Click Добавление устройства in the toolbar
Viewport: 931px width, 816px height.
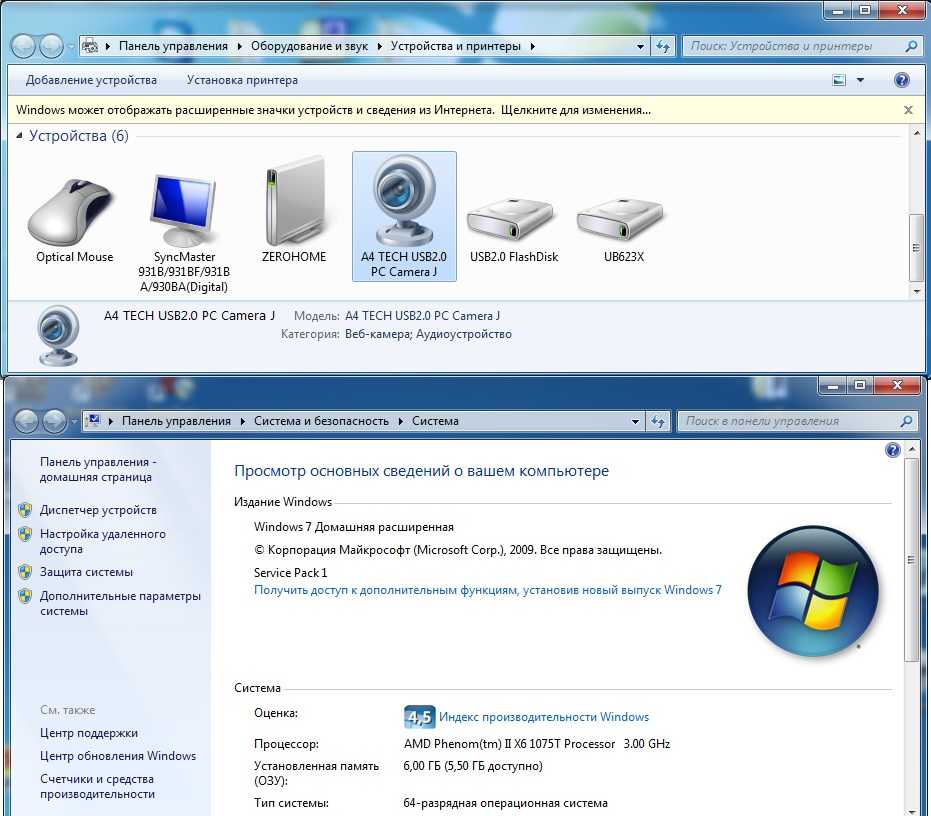click(x=91, y=80)
